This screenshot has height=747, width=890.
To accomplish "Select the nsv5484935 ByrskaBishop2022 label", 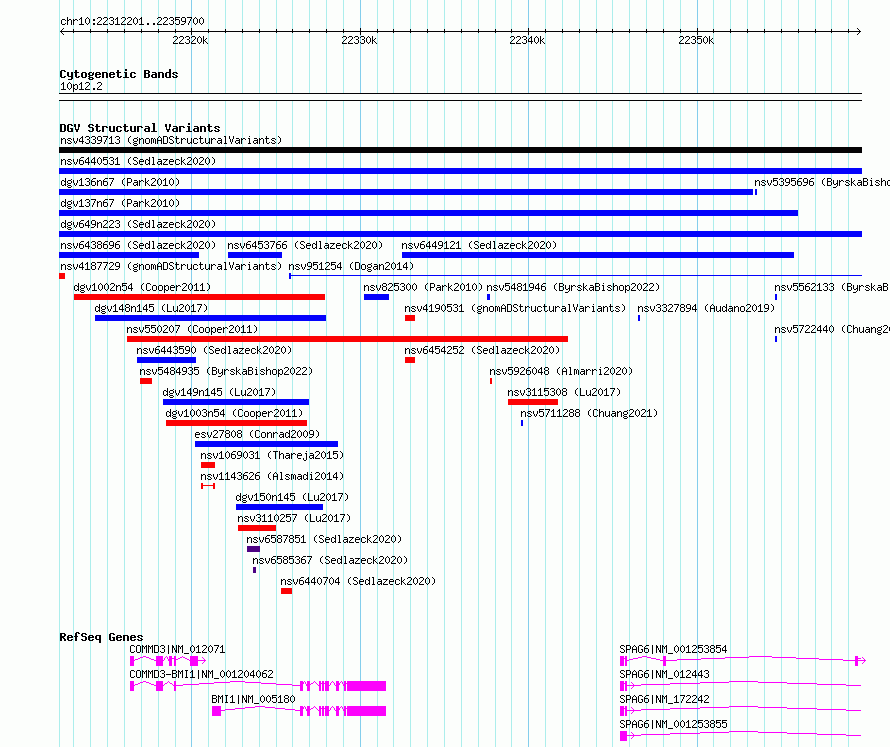I will pyautogui.click(x=226, y=371).
